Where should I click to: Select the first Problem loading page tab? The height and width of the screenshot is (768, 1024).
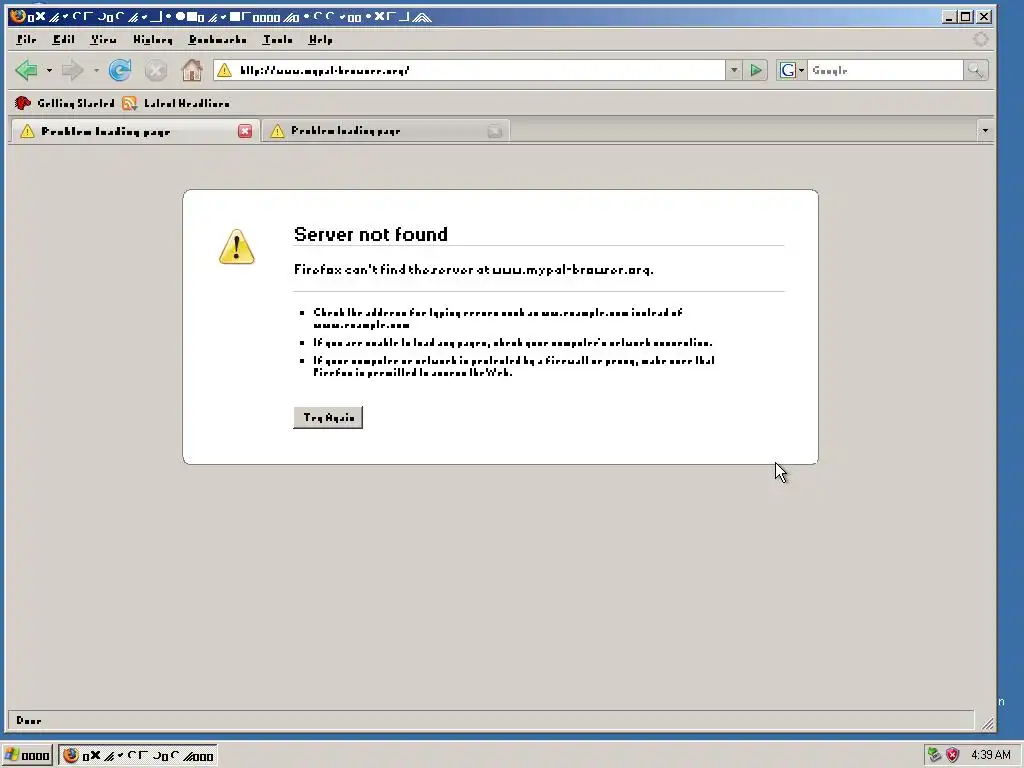135,131
